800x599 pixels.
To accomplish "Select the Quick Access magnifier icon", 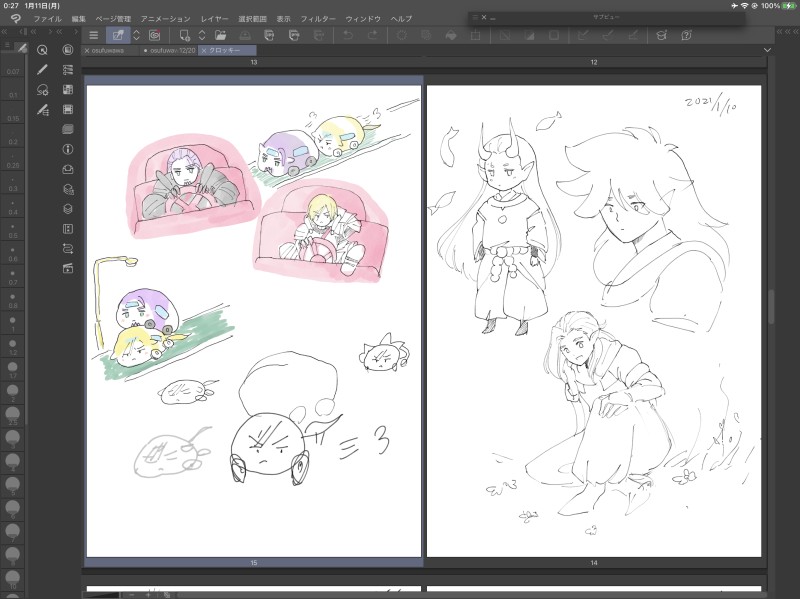I will tap(42, 49).
